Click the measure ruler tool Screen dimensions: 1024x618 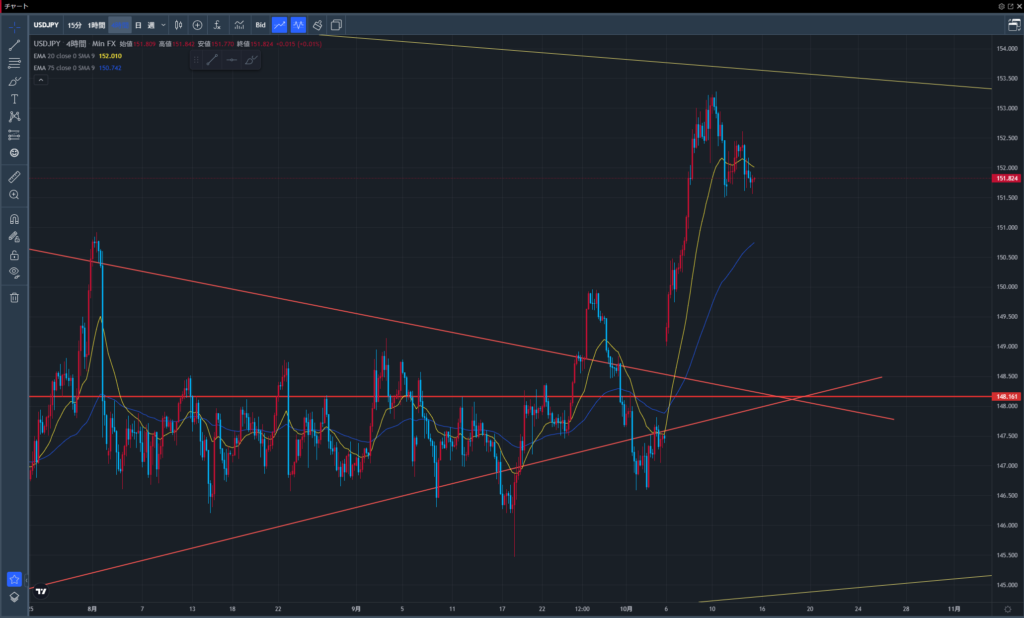14,176
